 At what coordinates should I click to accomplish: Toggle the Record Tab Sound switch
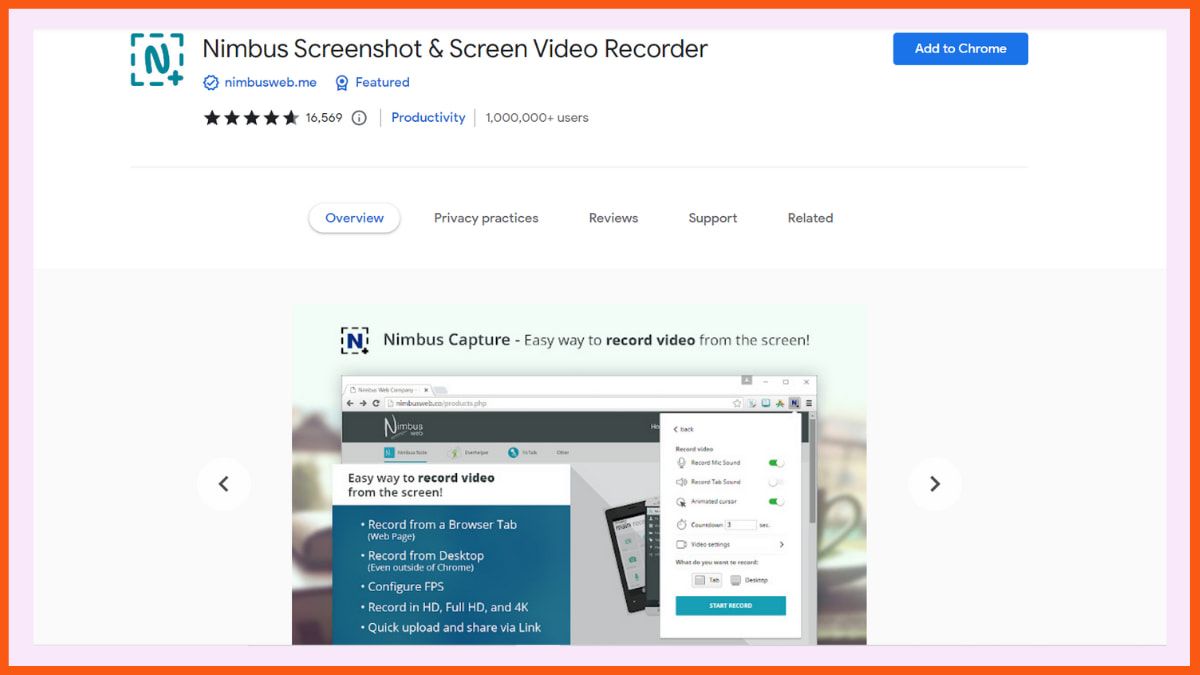[776, 482]
